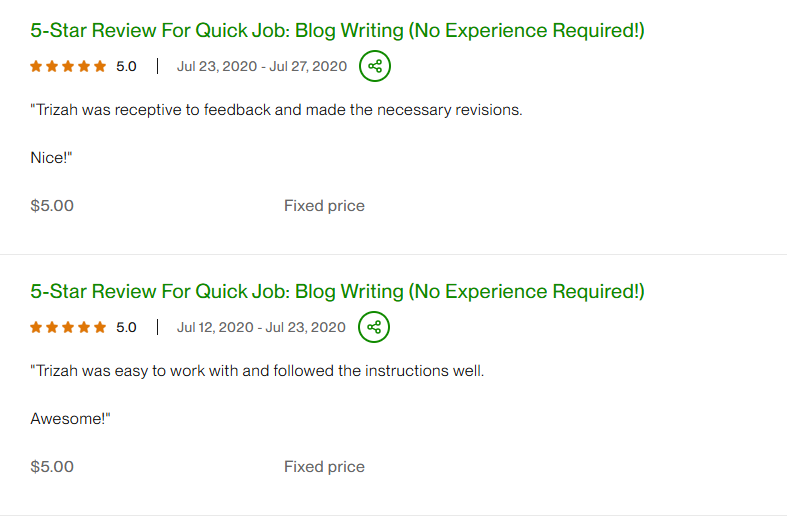Viewport: 787px width, 522px height.
Task: Click the 'Trizah was receptive to feedback' review text
Action: [276, 110]
